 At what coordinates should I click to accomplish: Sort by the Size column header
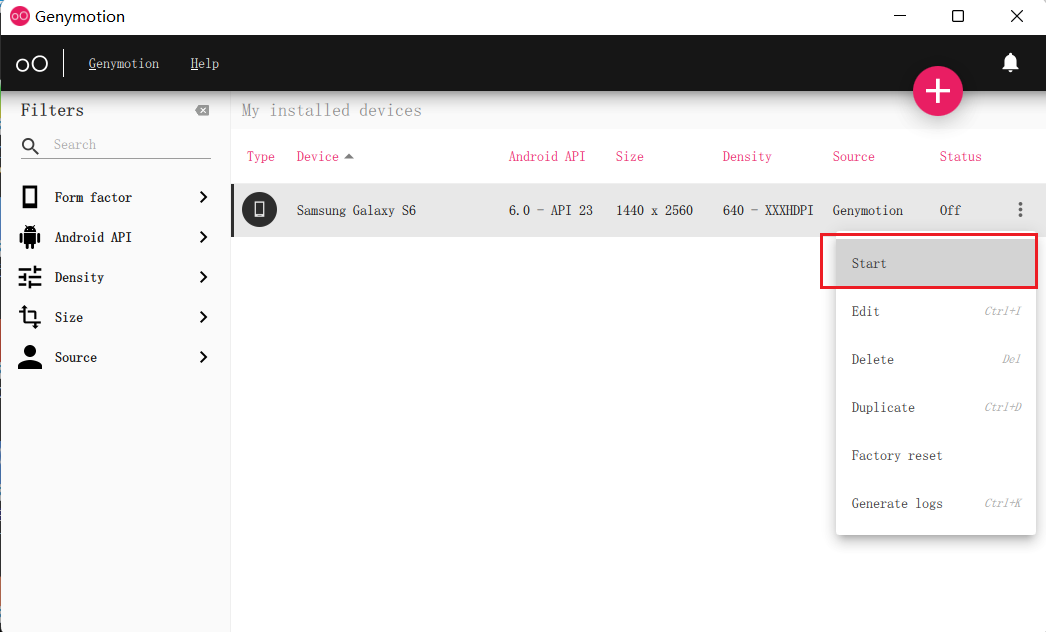[630, 156]
